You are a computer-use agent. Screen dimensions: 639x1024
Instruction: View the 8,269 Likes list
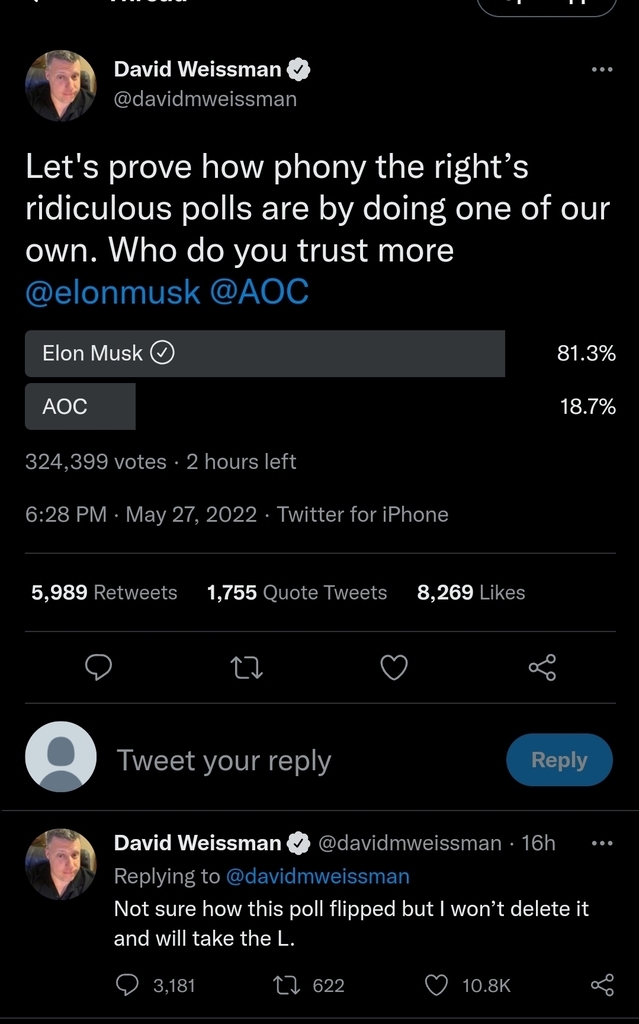[470, 592]
